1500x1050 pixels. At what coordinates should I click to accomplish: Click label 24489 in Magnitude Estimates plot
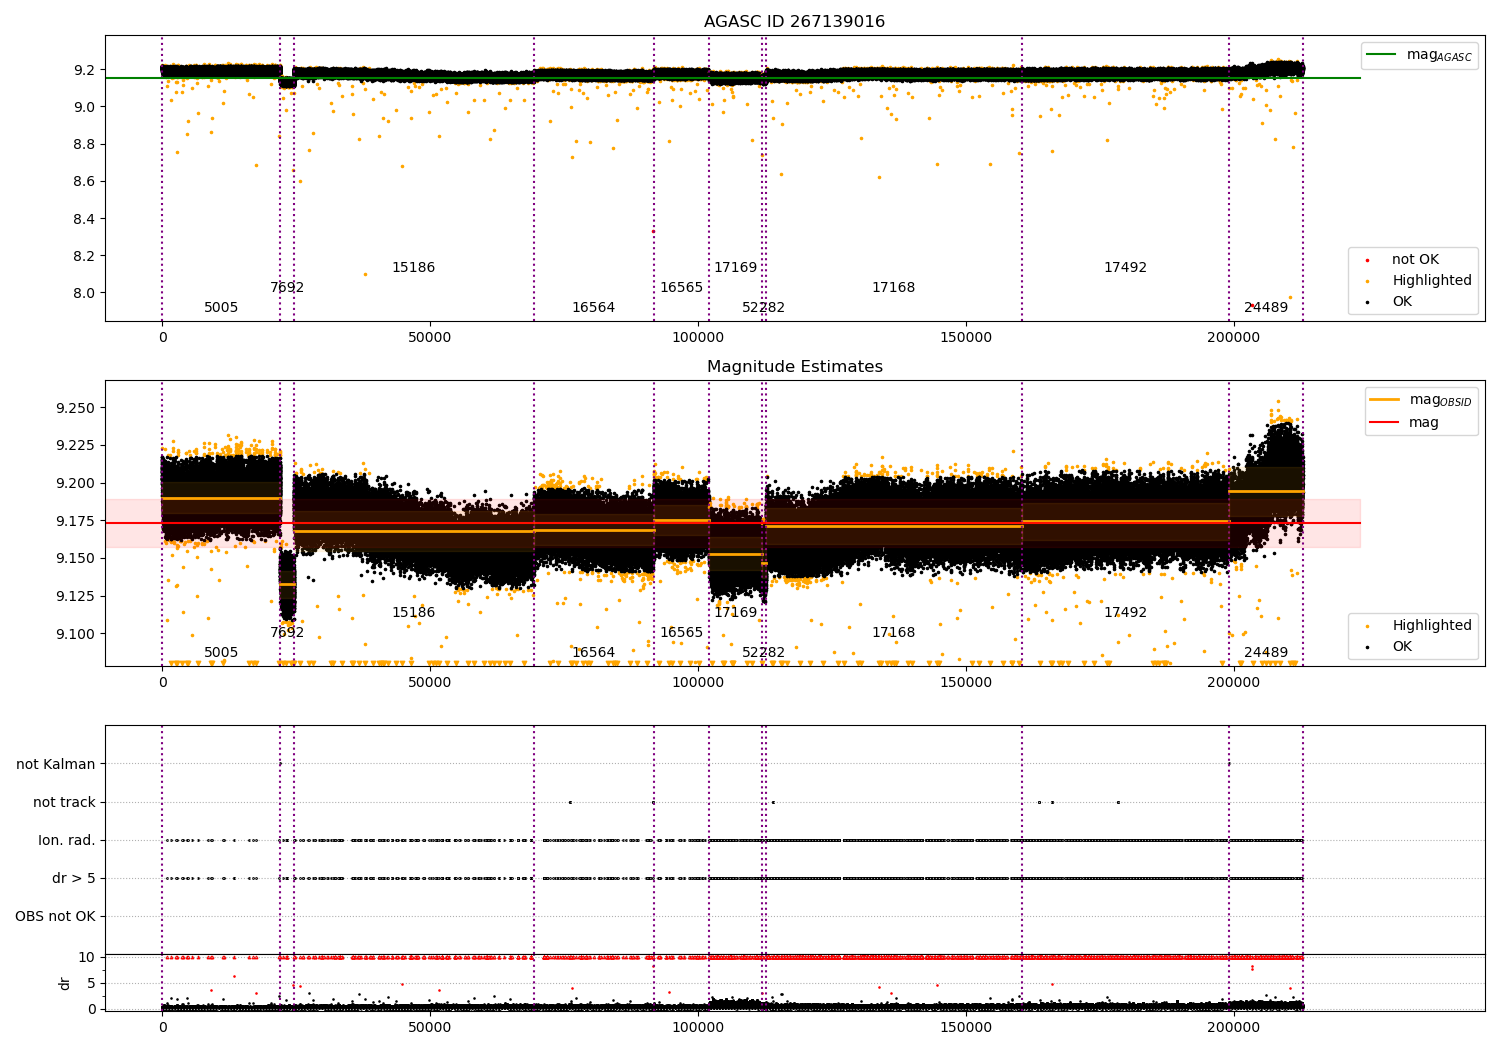point(1266,653)
